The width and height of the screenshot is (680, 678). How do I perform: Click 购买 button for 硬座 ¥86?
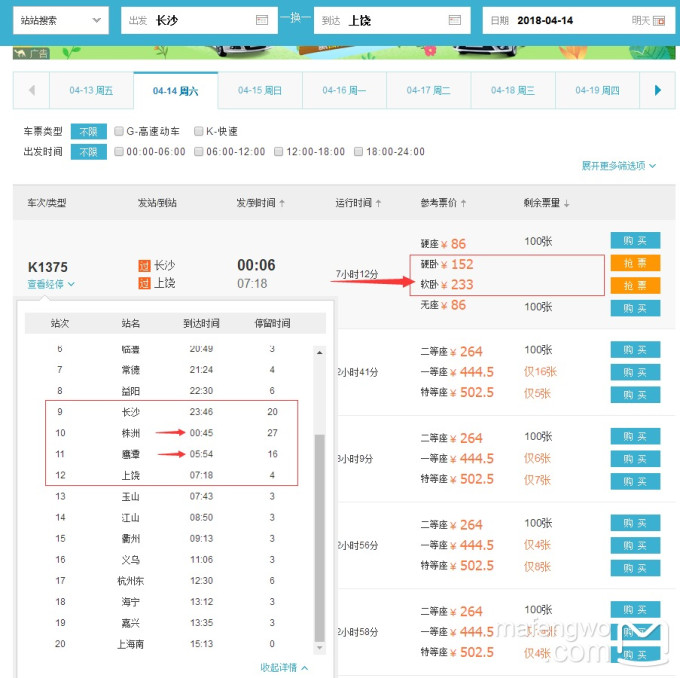[x=635, y=241]
